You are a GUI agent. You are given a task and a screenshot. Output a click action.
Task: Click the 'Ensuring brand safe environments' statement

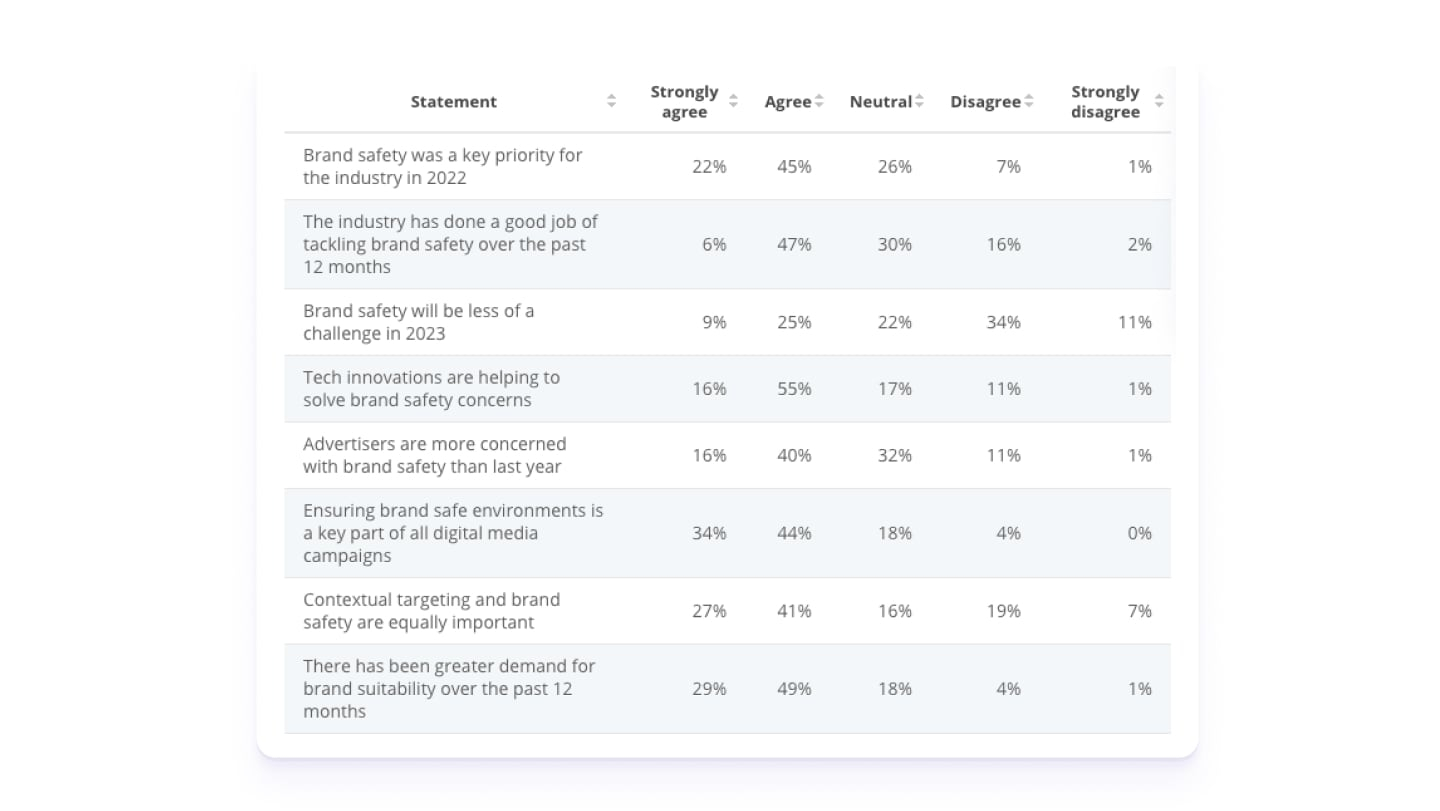(453, 532)
